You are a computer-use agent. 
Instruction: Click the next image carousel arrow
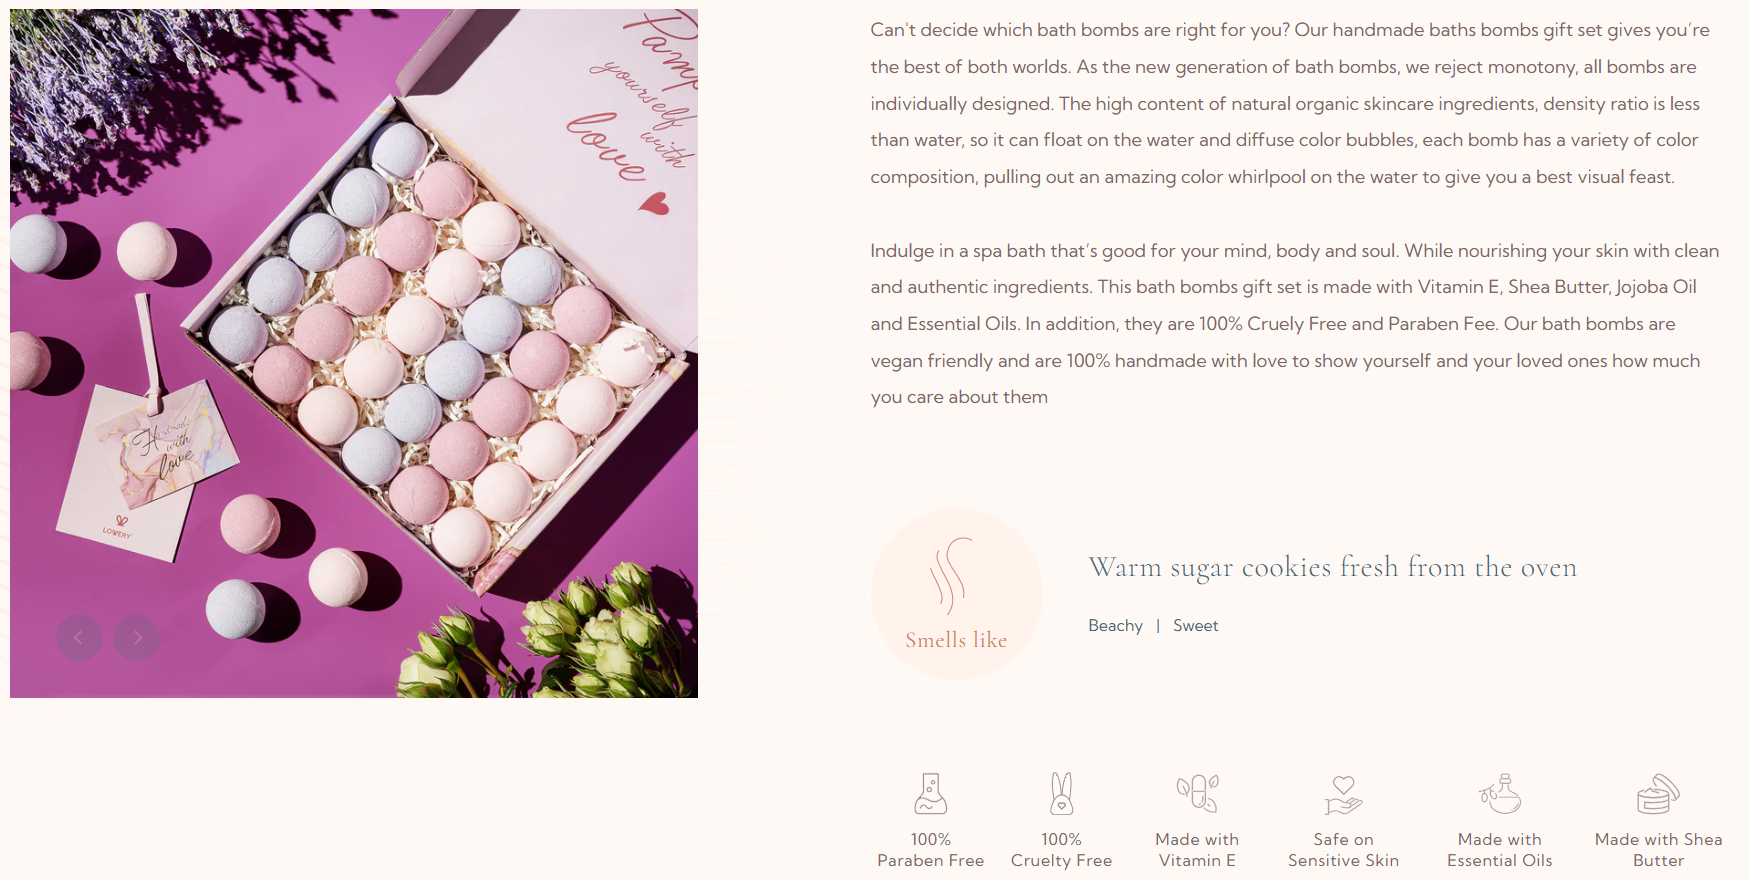click(137, 637)
